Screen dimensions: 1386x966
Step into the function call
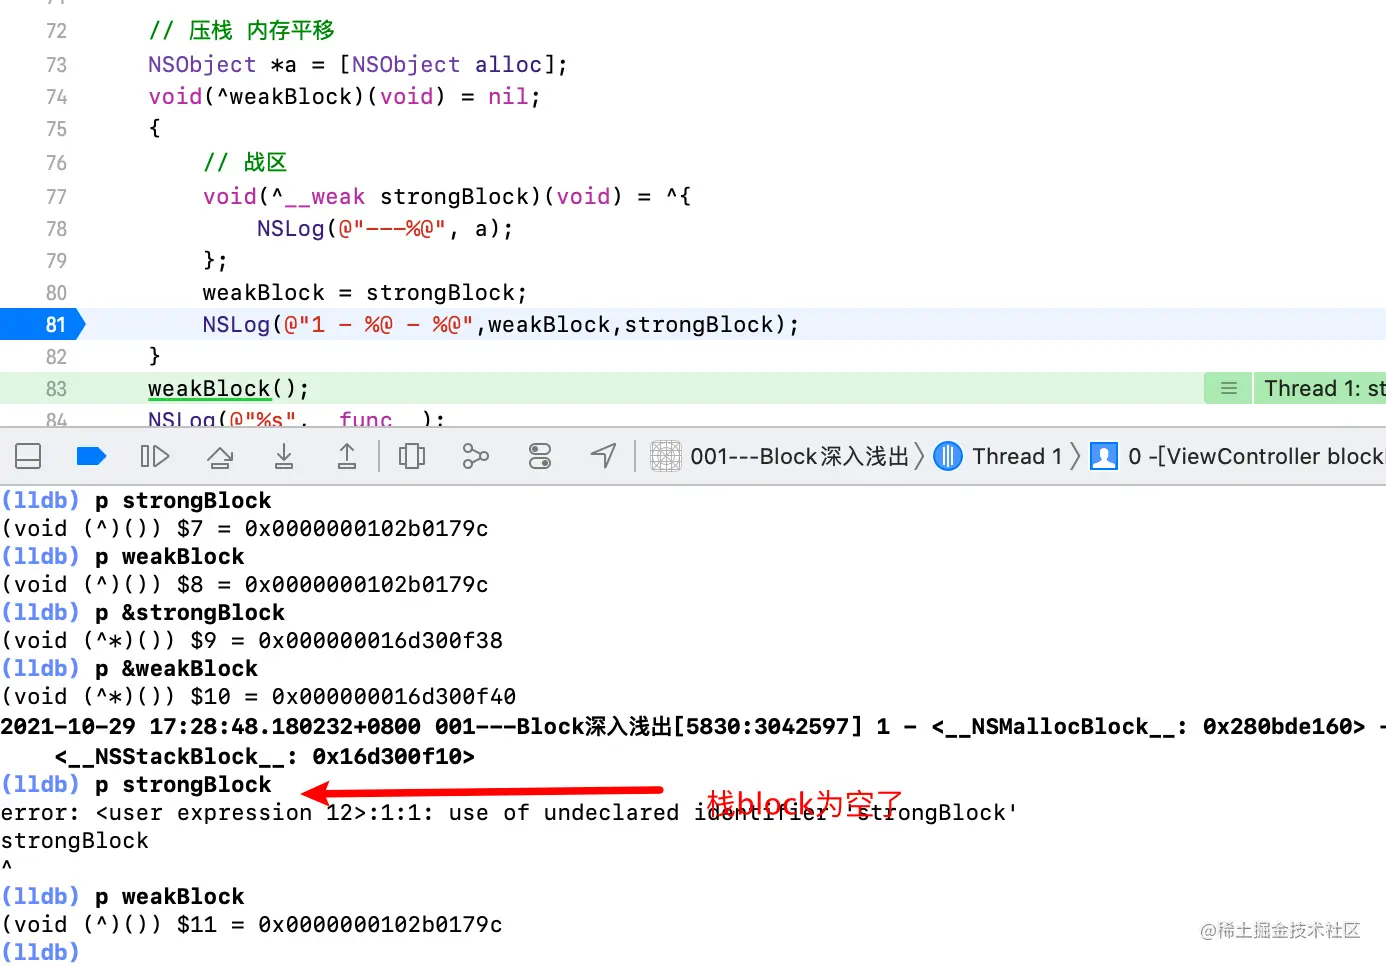(x=284, y=457)
